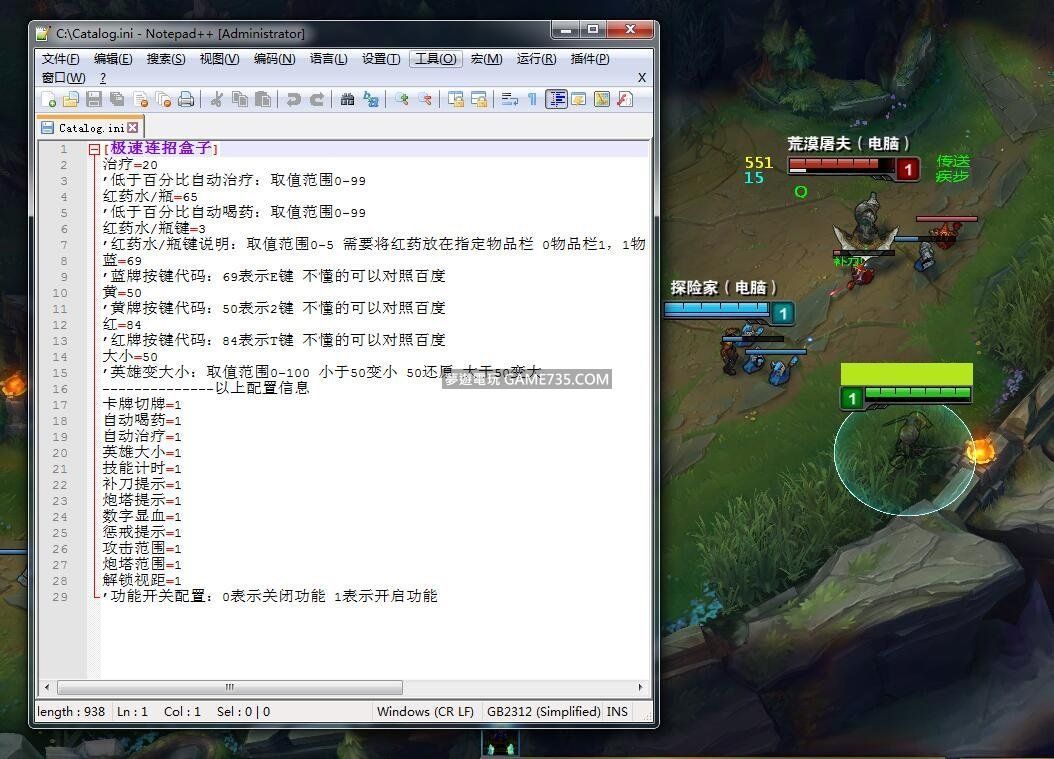Click the GB2312 (Simplified) encoding status field
Viewport: 1054px width, 759px height.
click(x=543, y=711)
